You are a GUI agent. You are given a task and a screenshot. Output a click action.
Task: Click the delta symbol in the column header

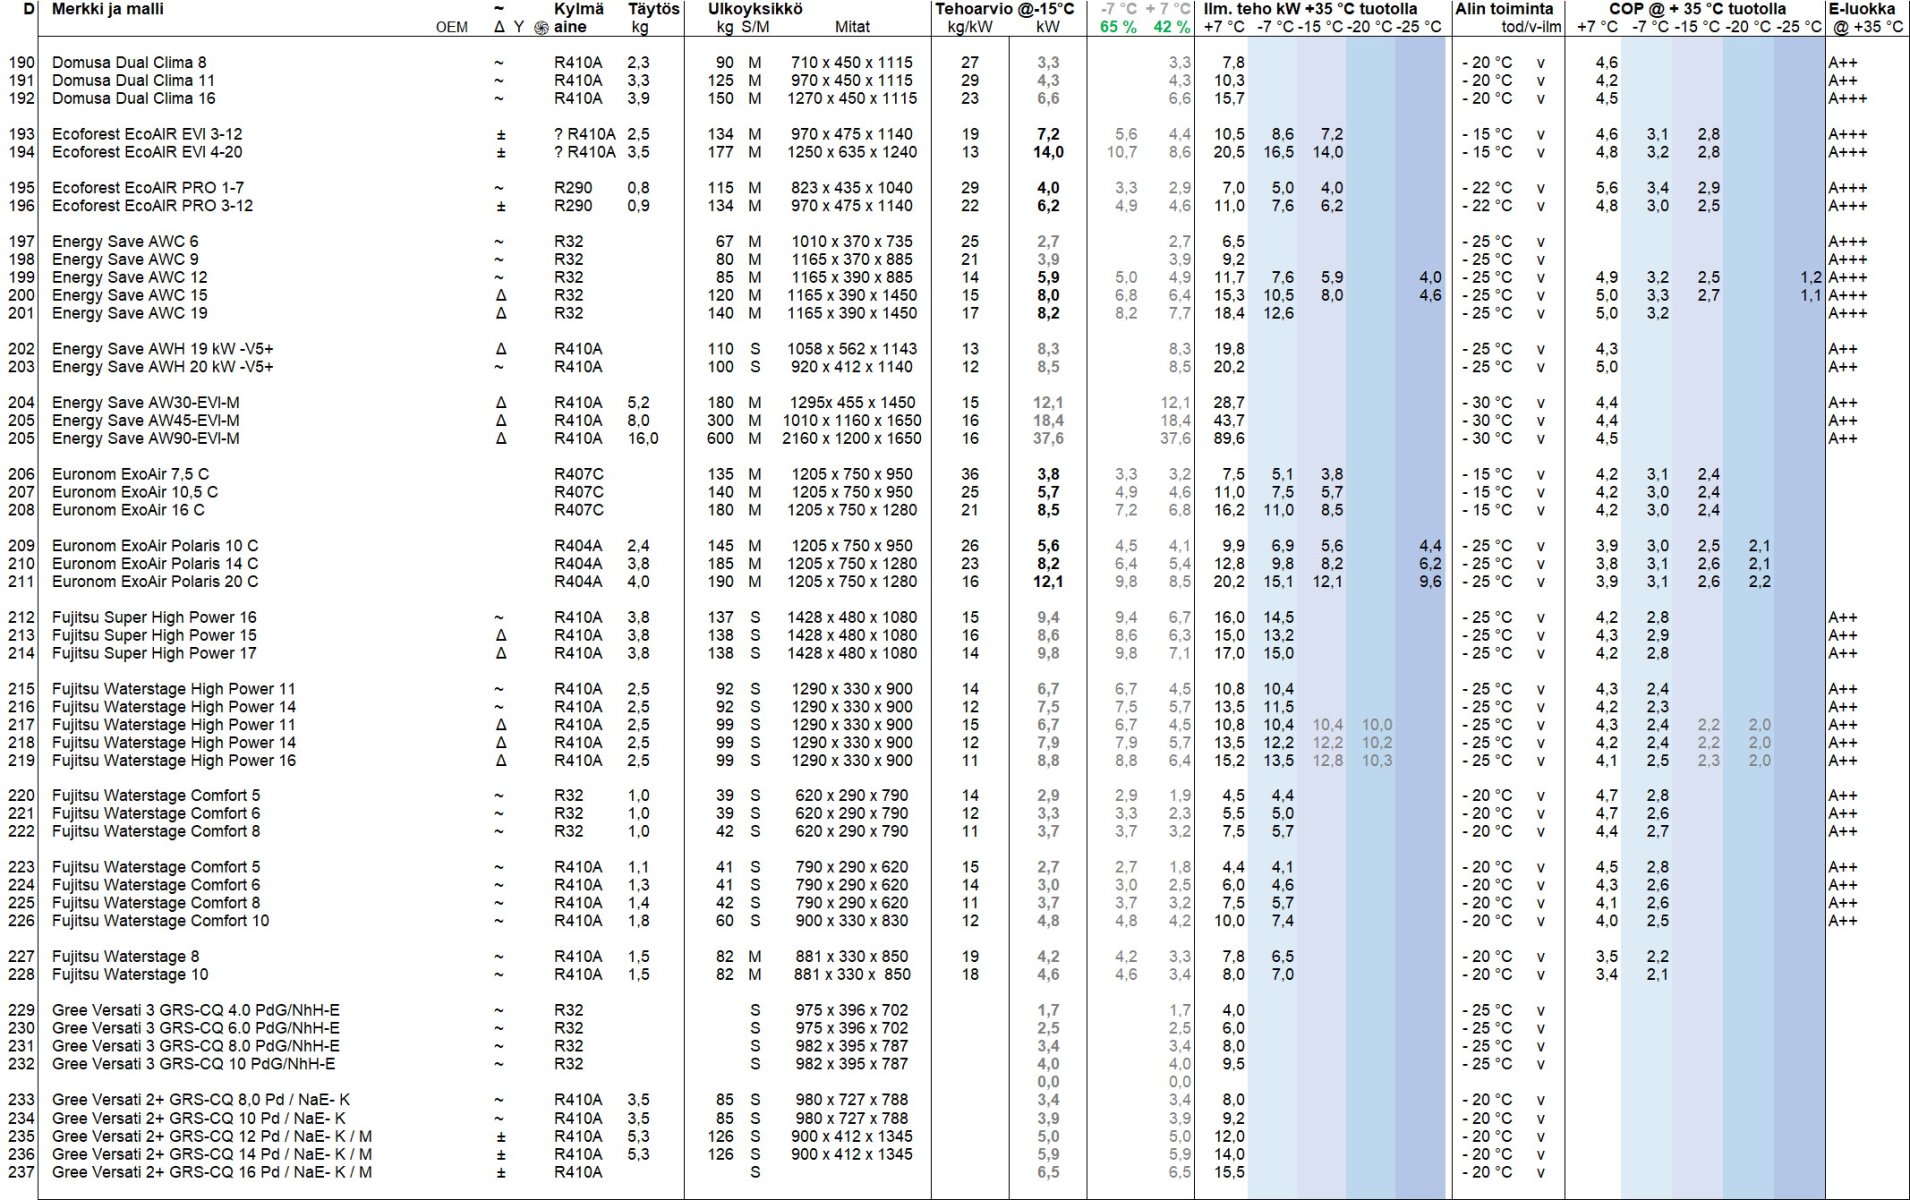pyautogui.click(x=500, y=27)
